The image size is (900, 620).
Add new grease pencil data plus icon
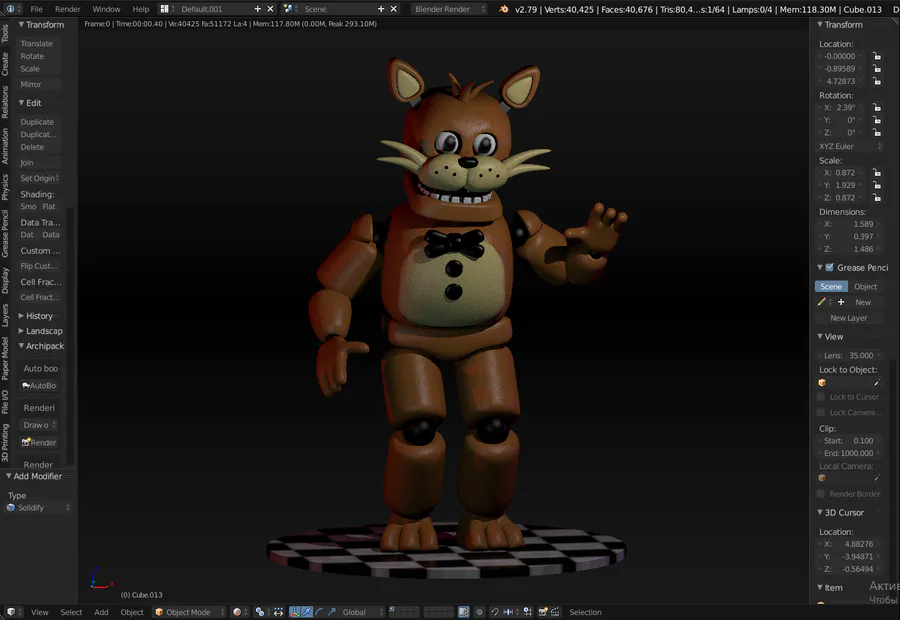(841, 302)
